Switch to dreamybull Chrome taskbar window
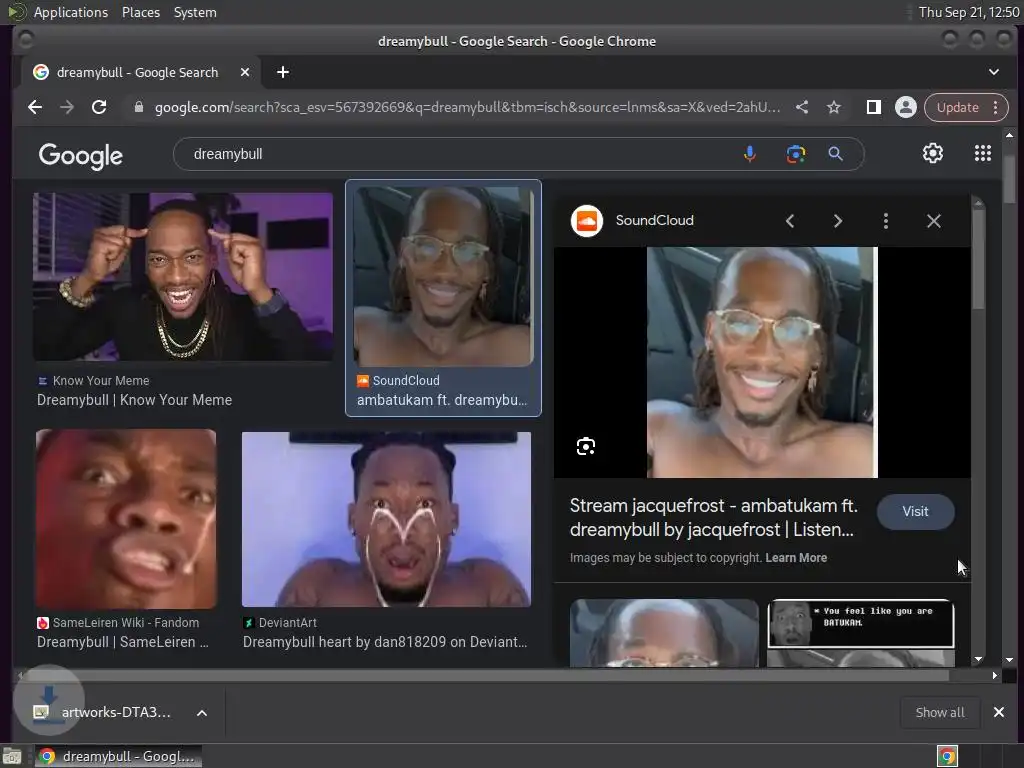Screen dimensions: 1024x768 pos(118,756)
